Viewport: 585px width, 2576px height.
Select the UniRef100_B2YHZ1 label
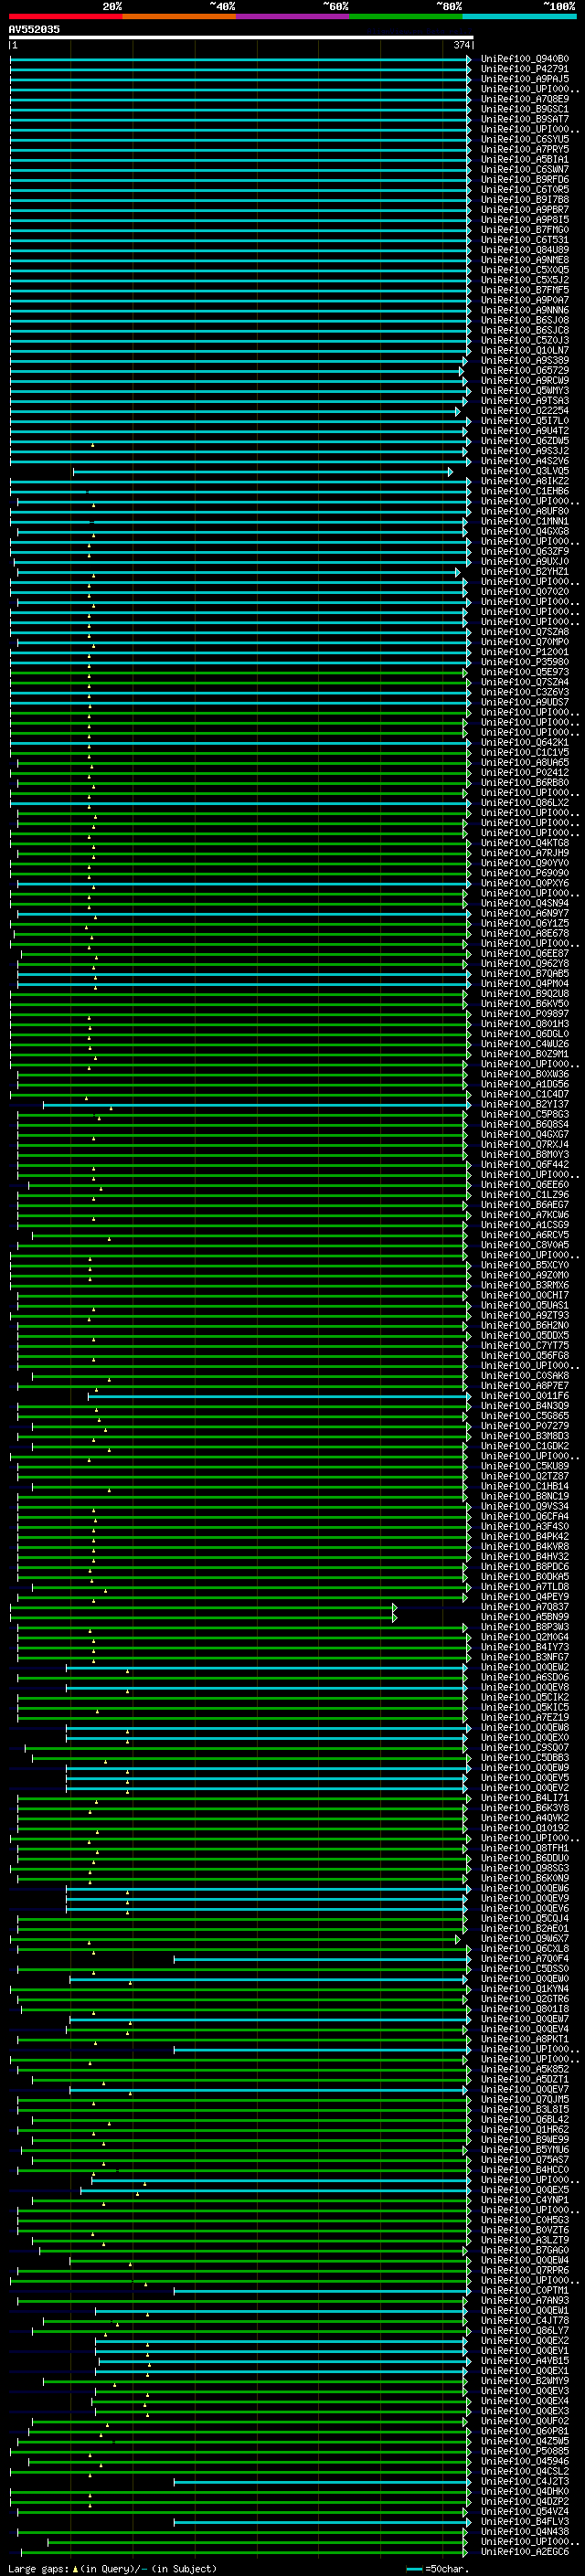525,571
